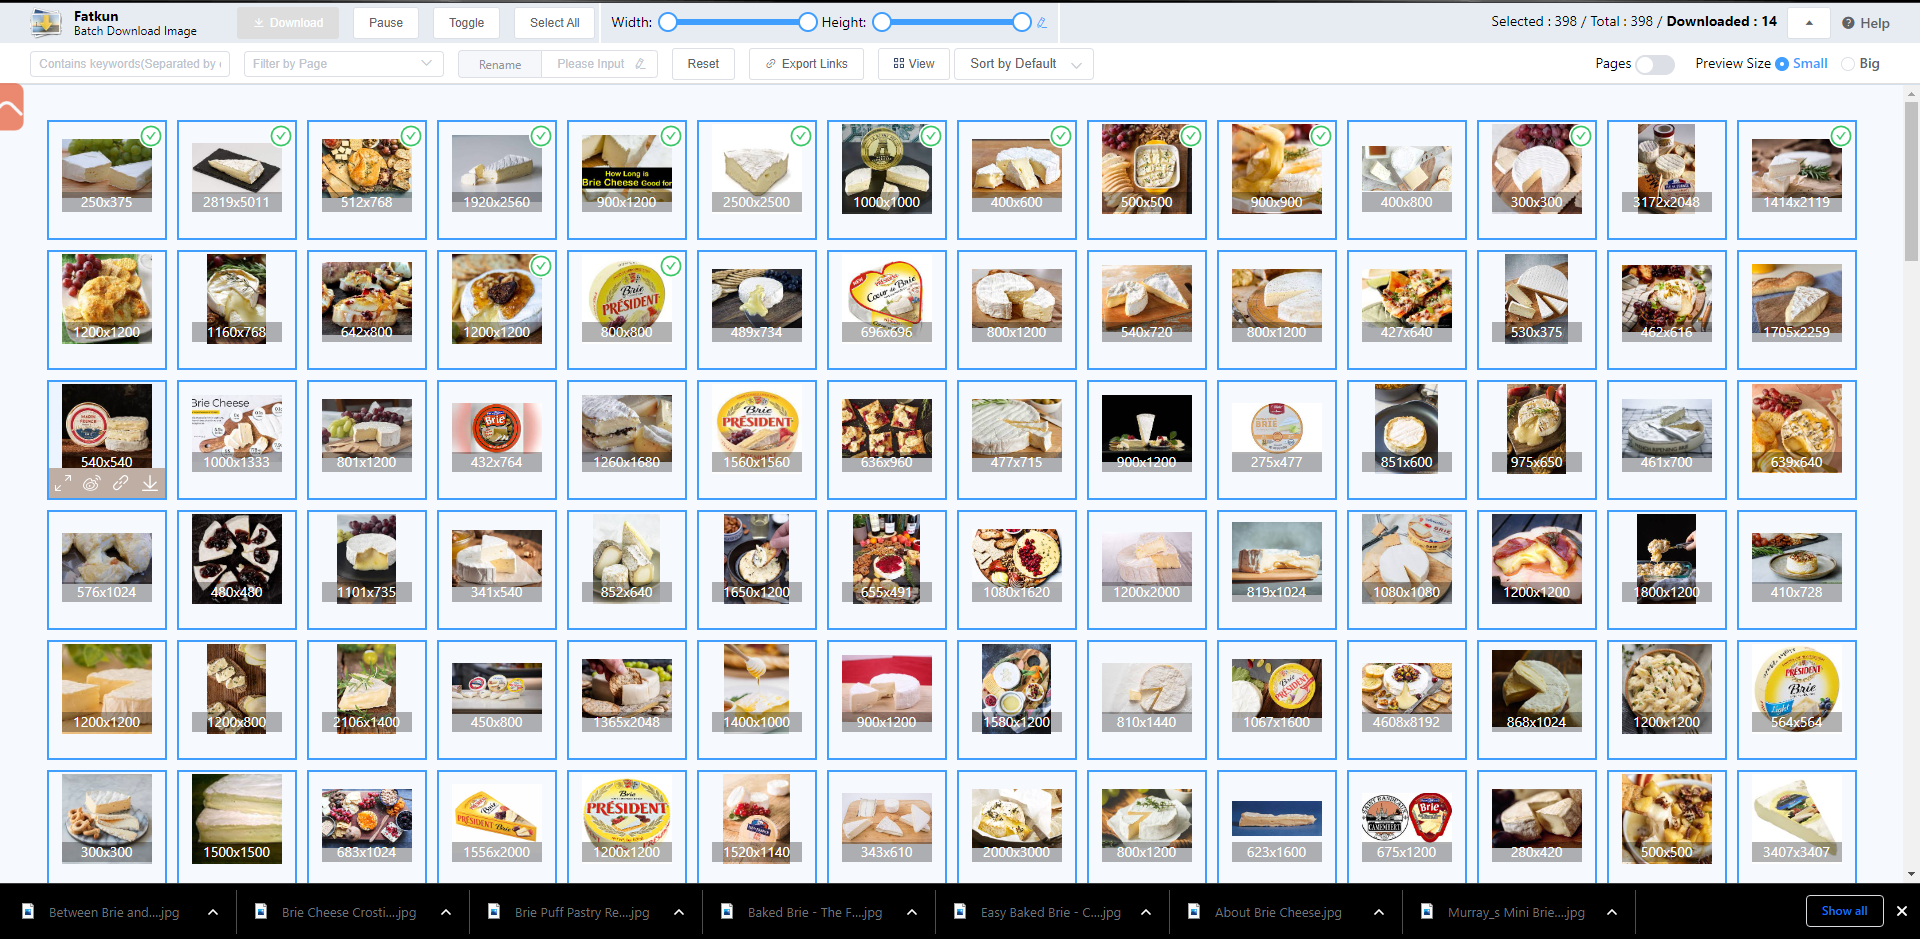The height and width of the screenshot is (939, 1920).
Task: Open options chevron for About Brie Cheese download
Action: click(x=1379, y=912)
